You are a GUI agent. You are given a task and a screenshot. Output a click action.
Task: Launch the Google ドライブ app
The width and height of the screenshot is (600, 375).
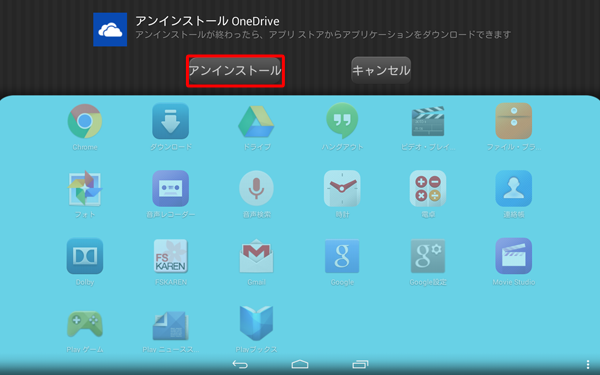[x=256, y=122]
